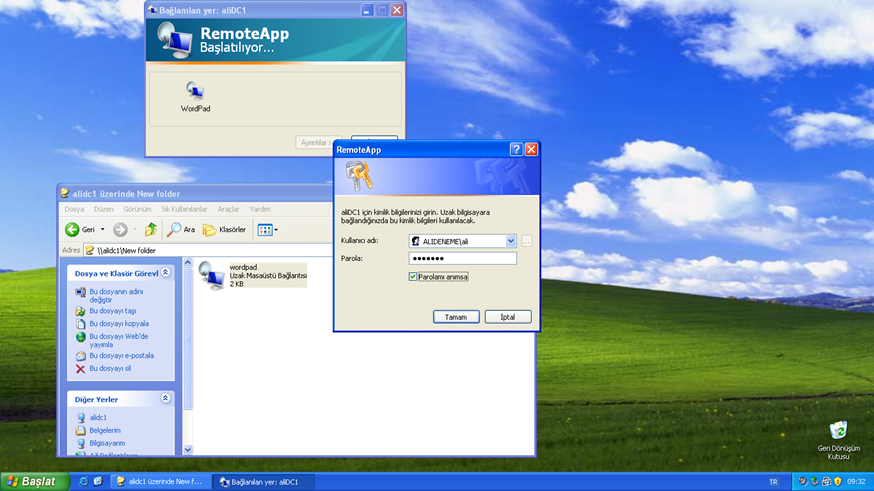The width and height of the screenshot is (874, 491).
Task: Click the security shield tray icon
Action: click(837, 482)
